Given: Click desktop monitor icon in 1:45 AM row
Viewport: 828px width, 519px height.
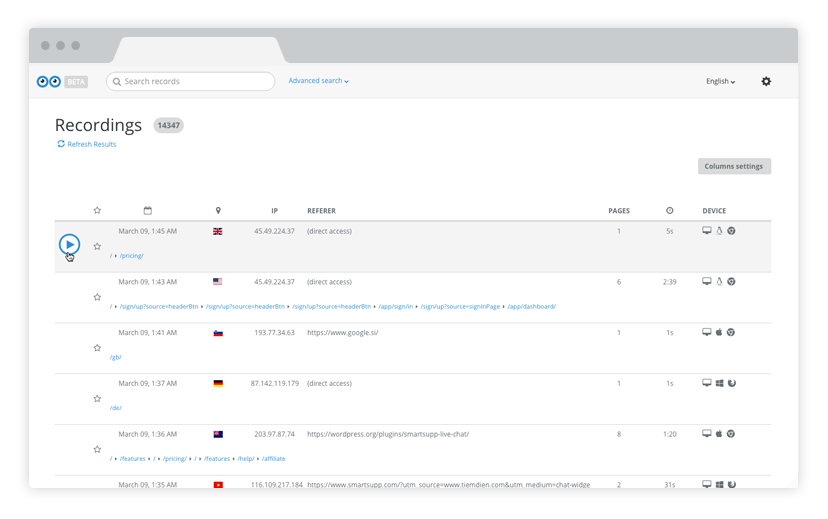Looking at the screenshot, I should click(707, 231).
